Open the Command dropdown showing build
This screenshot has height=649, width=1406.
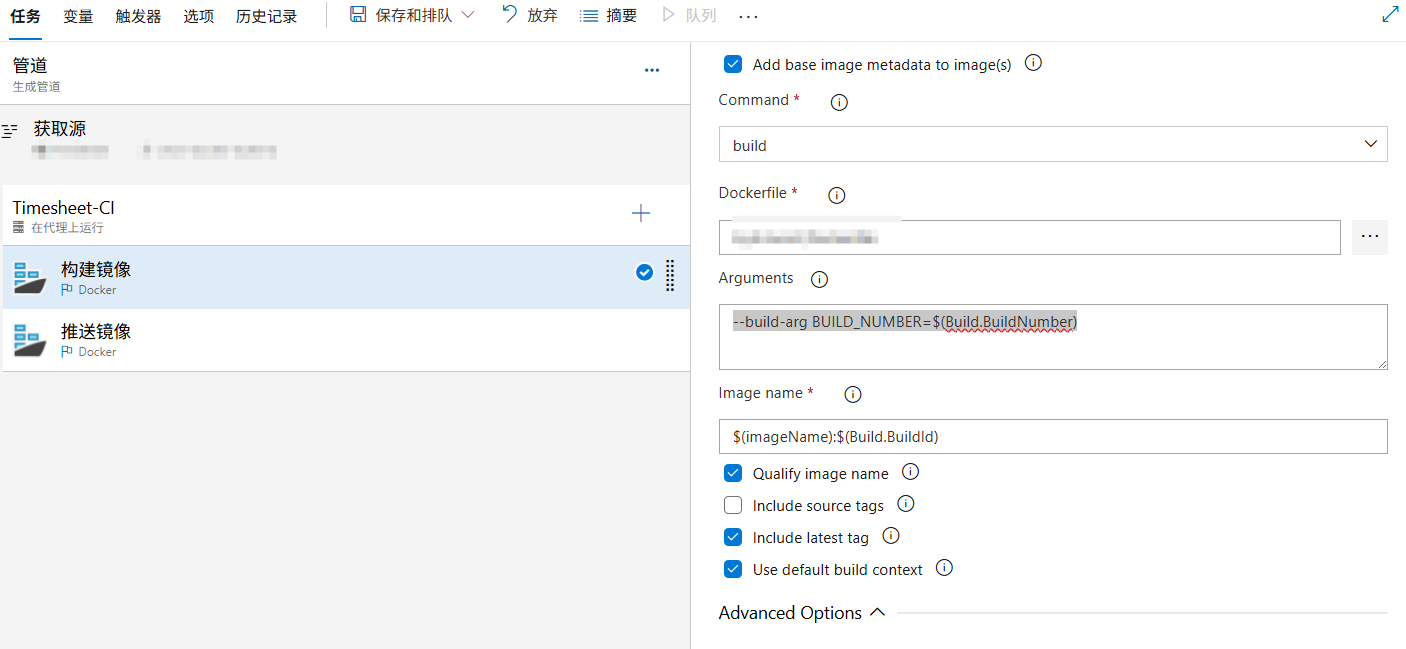1053,144
